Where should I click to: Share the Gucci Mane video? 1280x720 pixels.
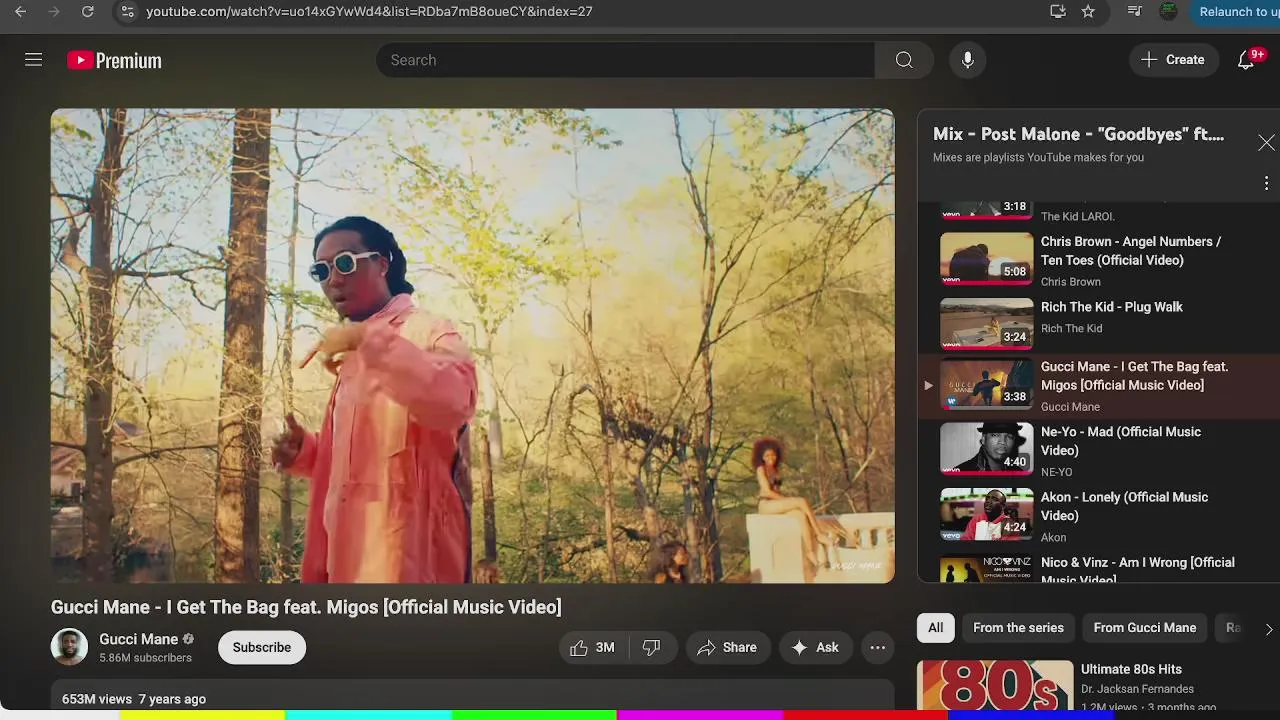[728, 647]
